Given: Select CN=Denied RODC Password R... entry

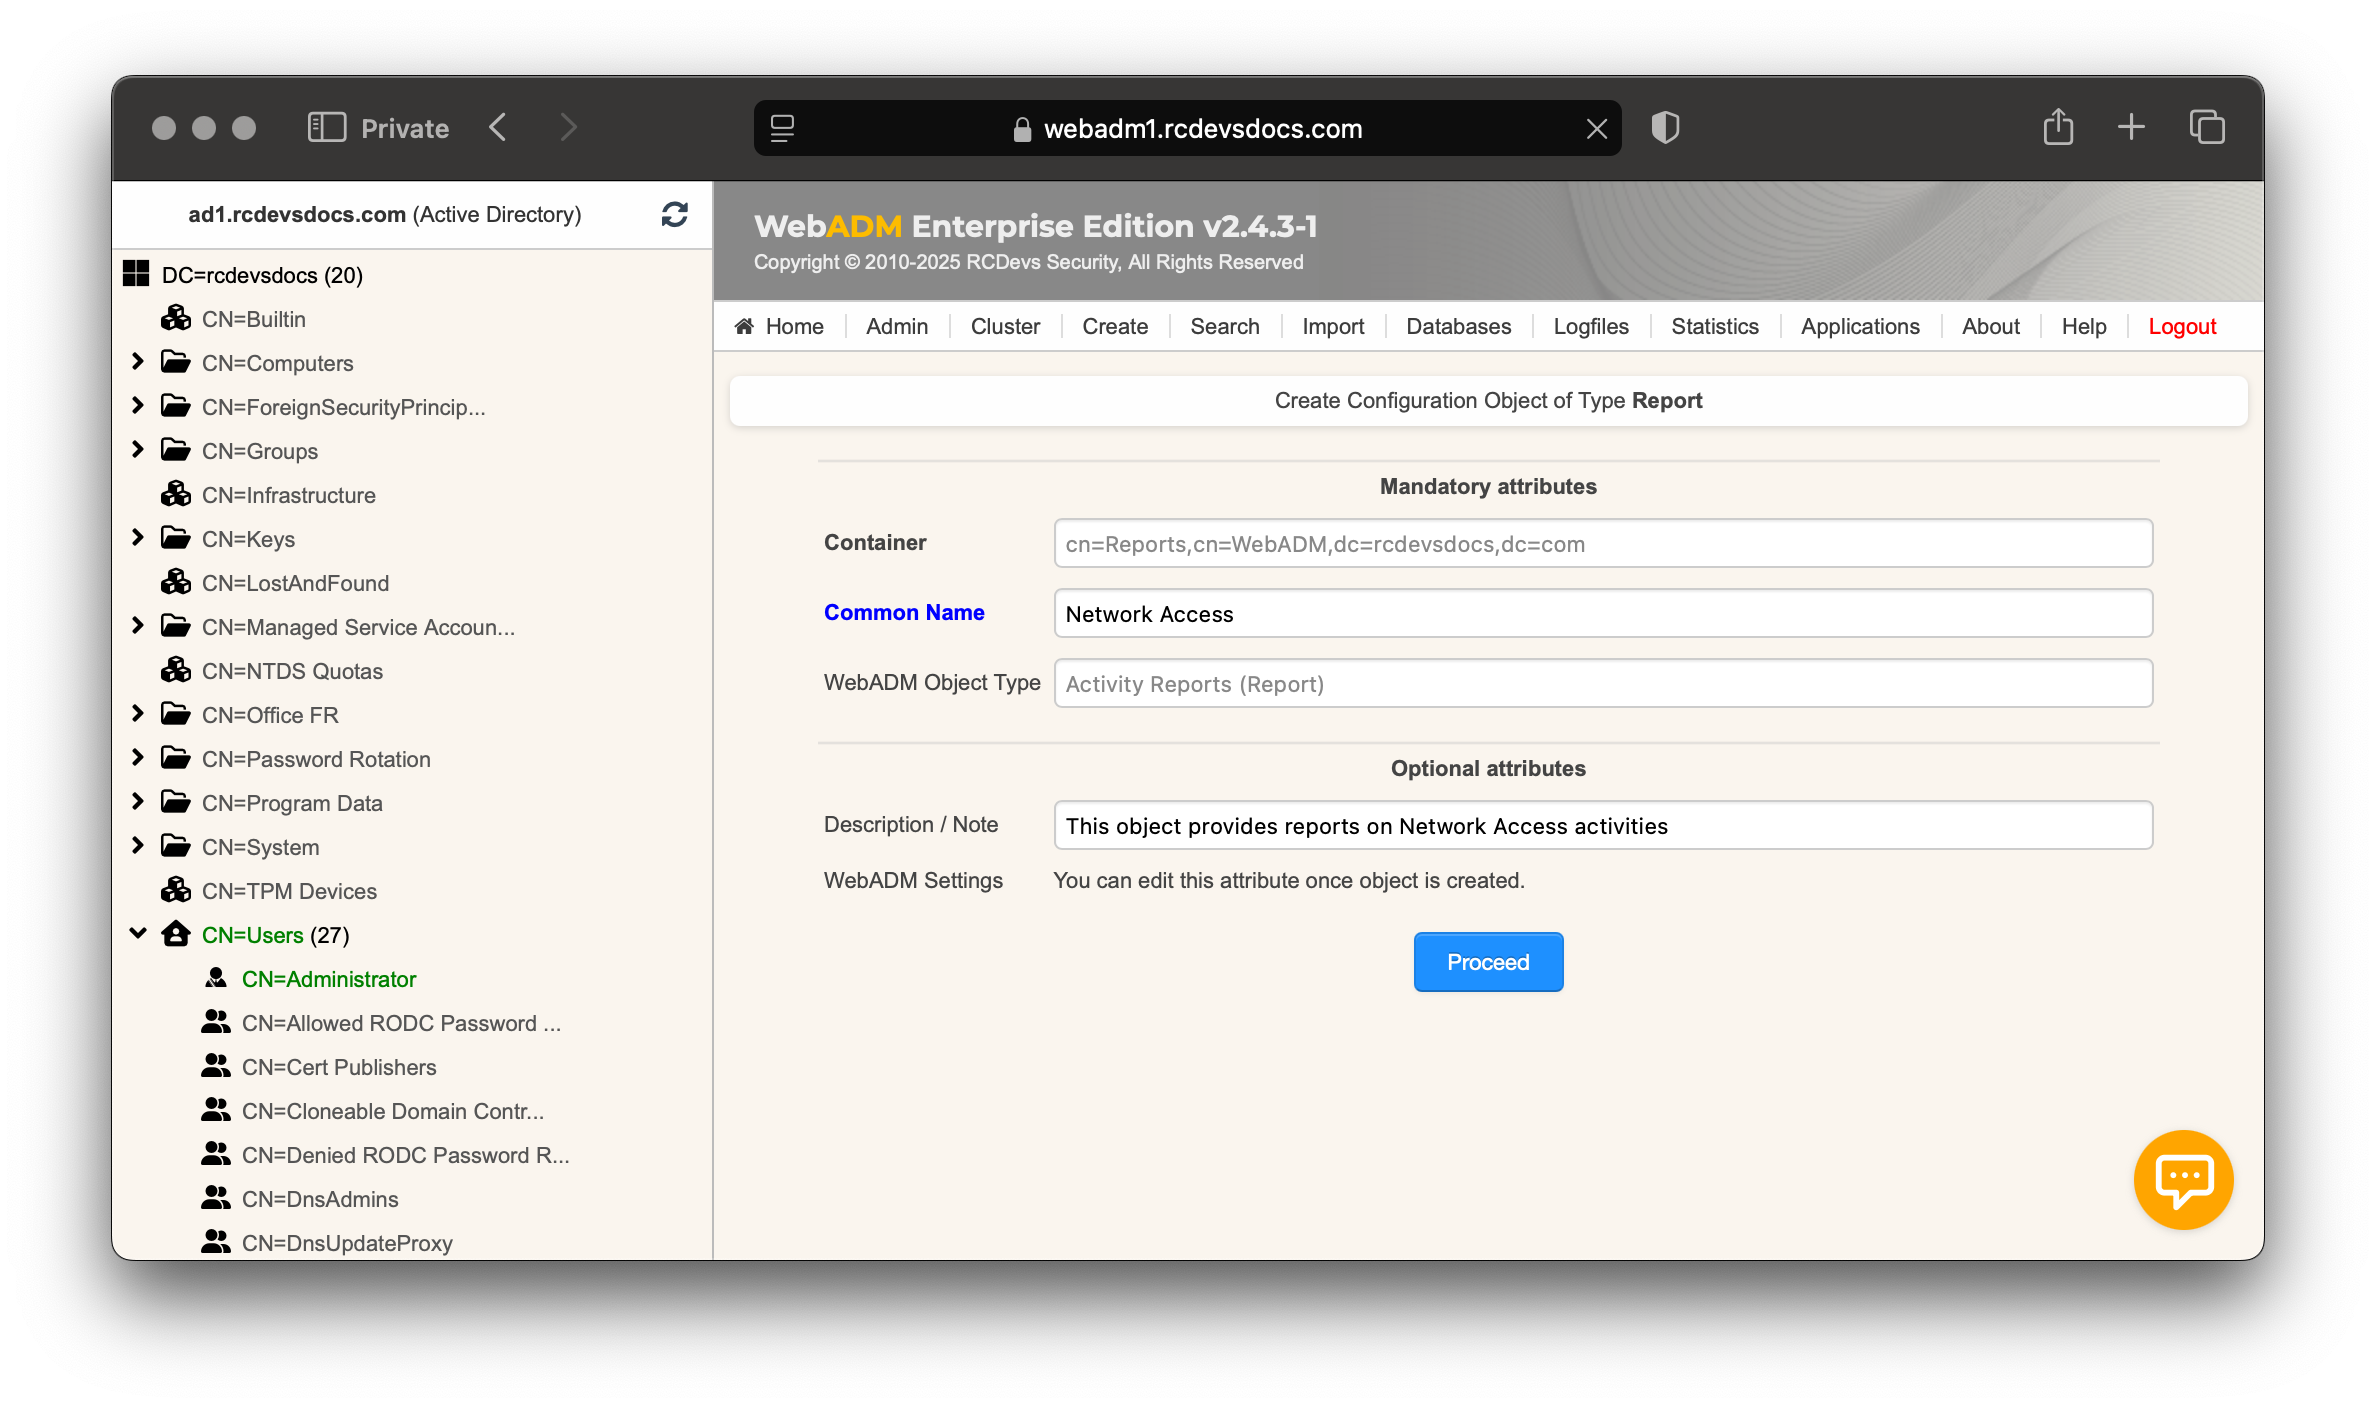Looking at the screenshot, I should (405, 1154).
